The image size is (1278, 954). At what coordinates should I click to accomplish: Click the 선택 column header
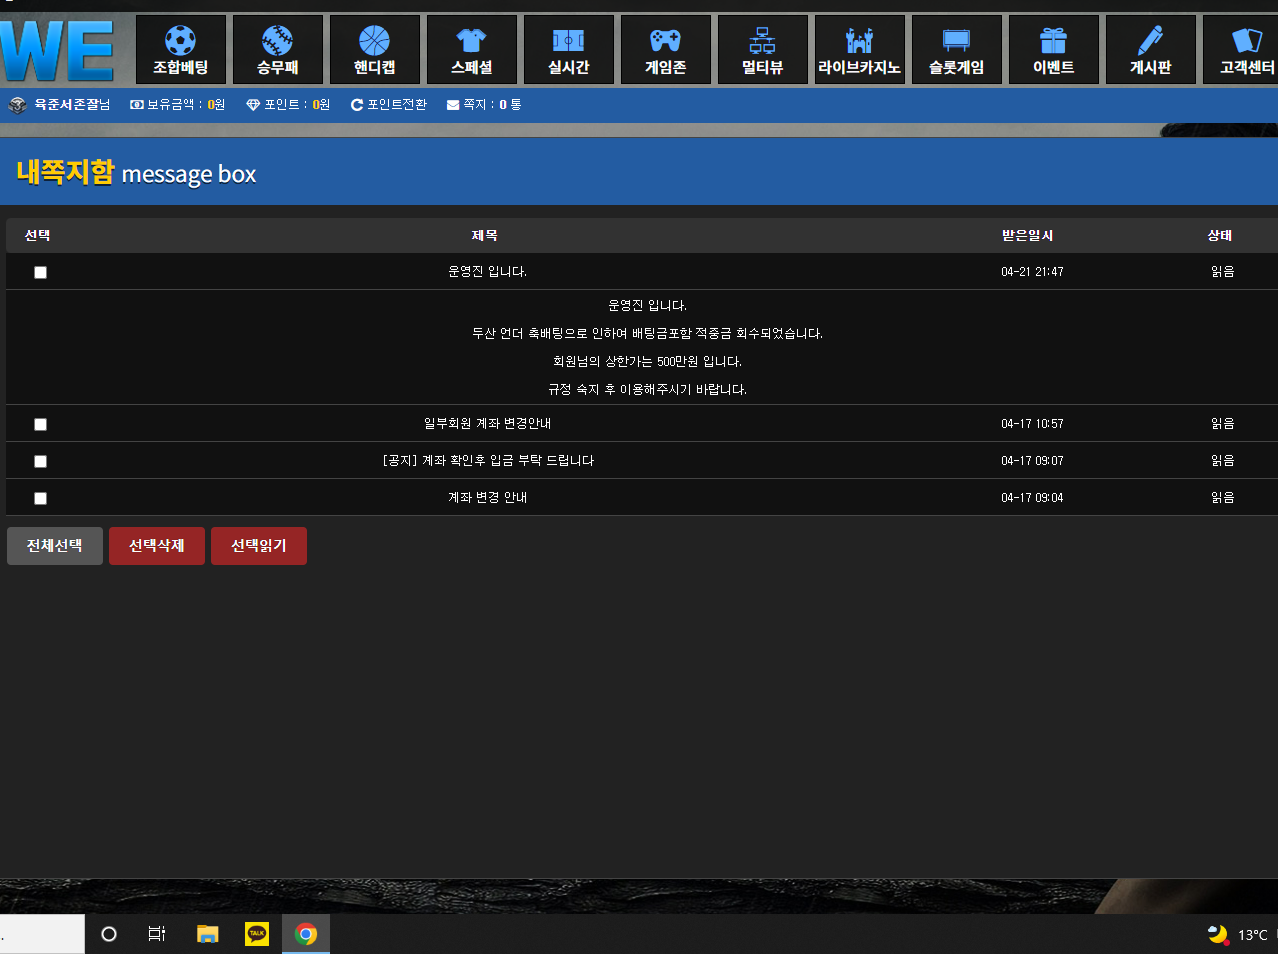point(38,236)
